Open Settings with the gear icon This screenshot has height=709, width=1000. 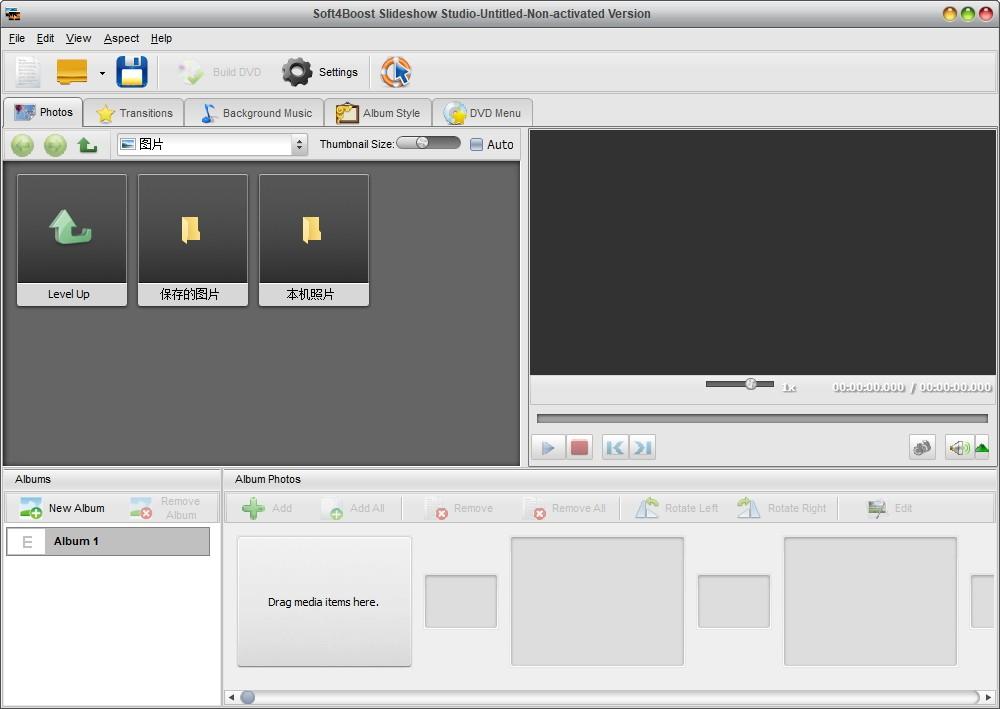pos(320,72)
